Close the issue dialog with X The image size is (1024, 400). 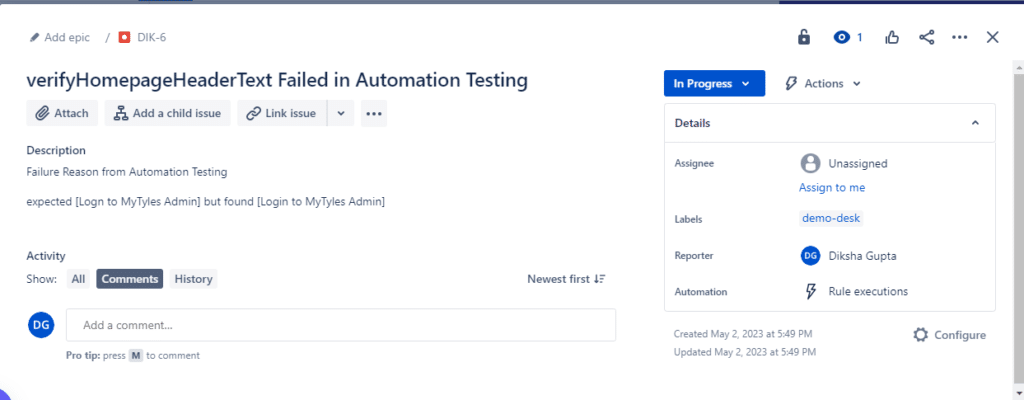[993, 38]
